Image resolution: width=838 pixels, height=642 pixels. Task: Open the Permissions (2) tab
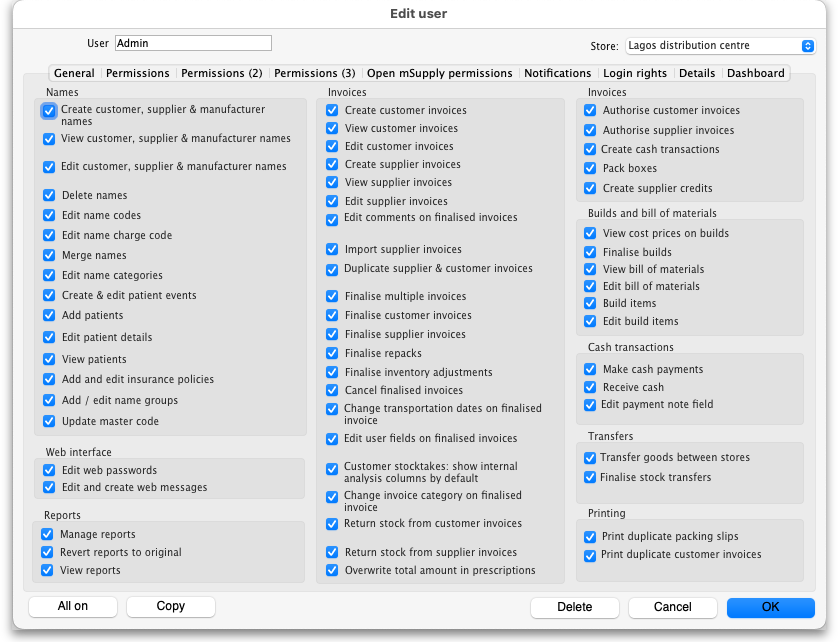pos(221,73)
